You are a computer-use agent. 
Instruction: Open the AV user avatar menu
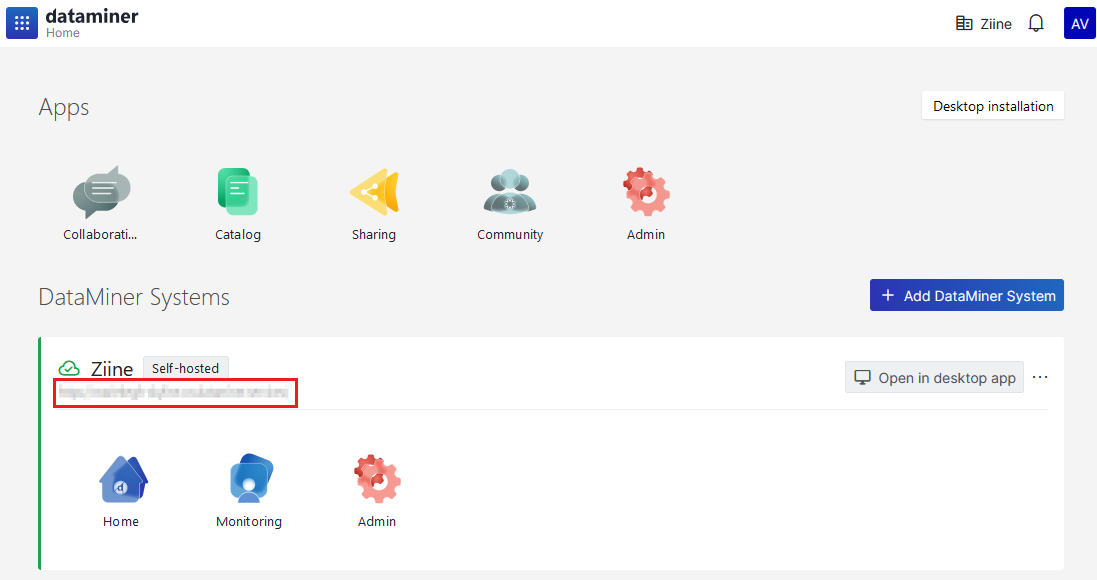coord(1080,23)
